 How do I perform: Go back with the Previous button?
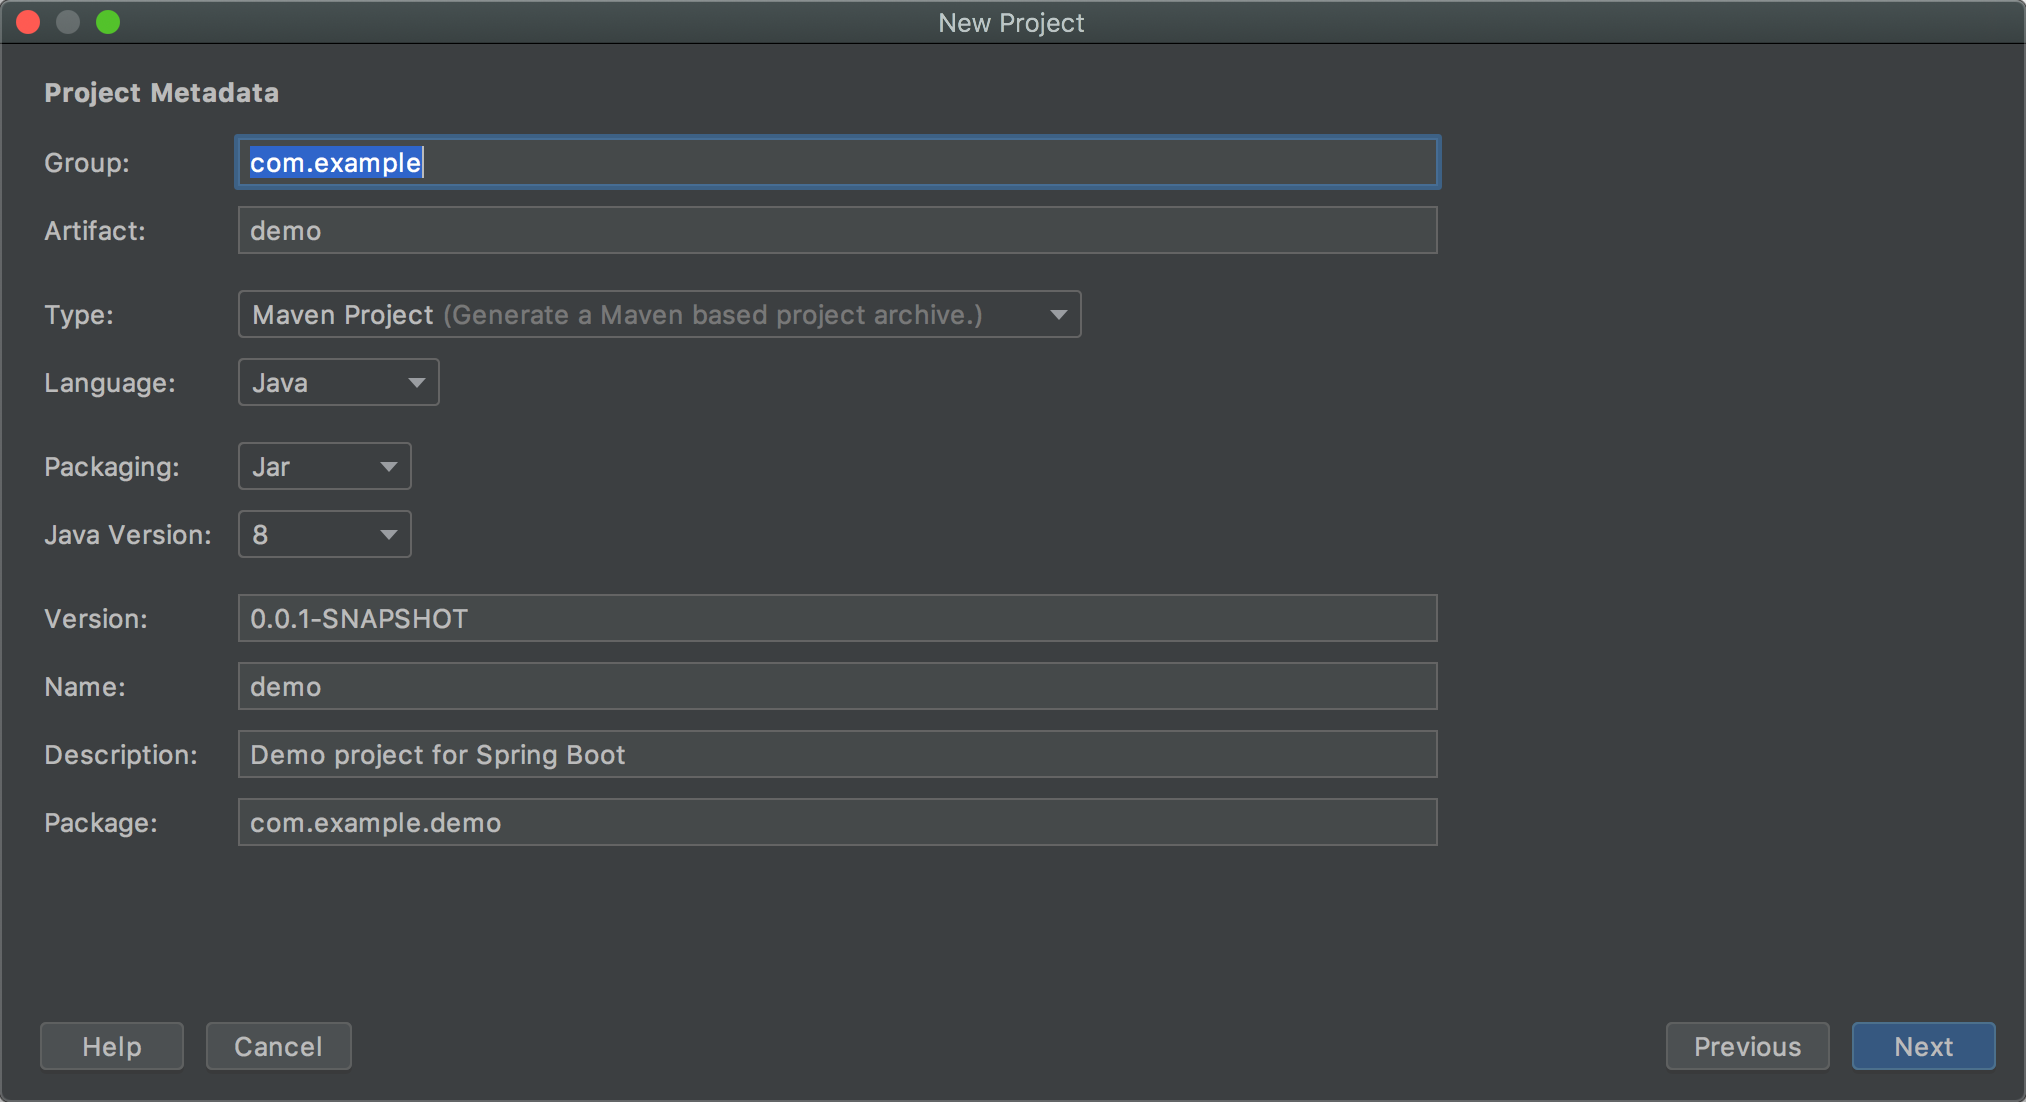[1747, 1046]
